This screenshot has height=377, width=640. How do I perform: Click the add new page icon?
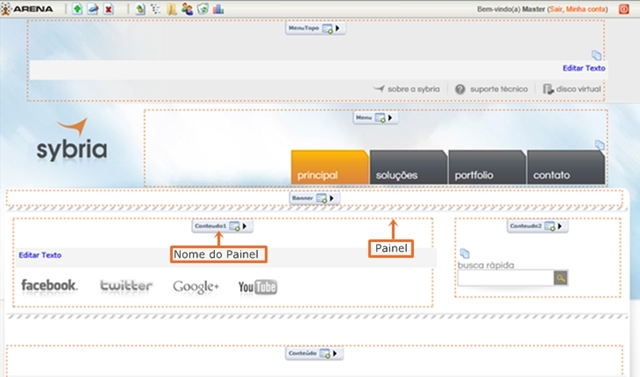[77, 9]
